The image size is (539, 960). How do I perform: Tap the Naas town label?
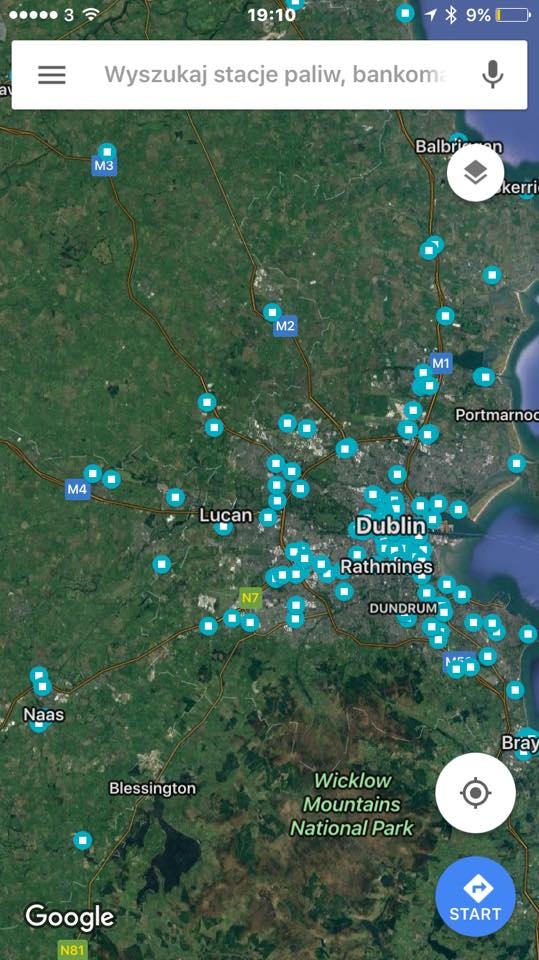tap(43, 714)
